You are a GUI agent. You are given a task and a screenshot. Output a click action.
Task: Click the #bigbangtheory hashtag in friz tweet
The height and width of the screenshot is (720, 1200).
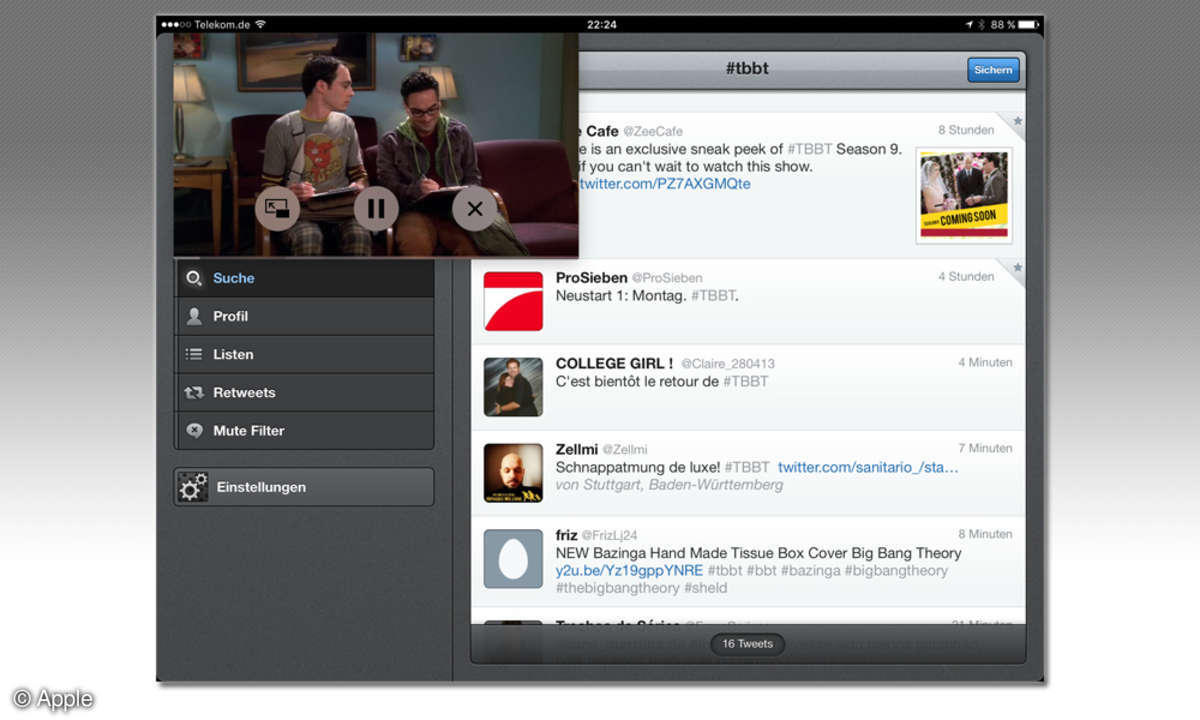tap(896, 570)
